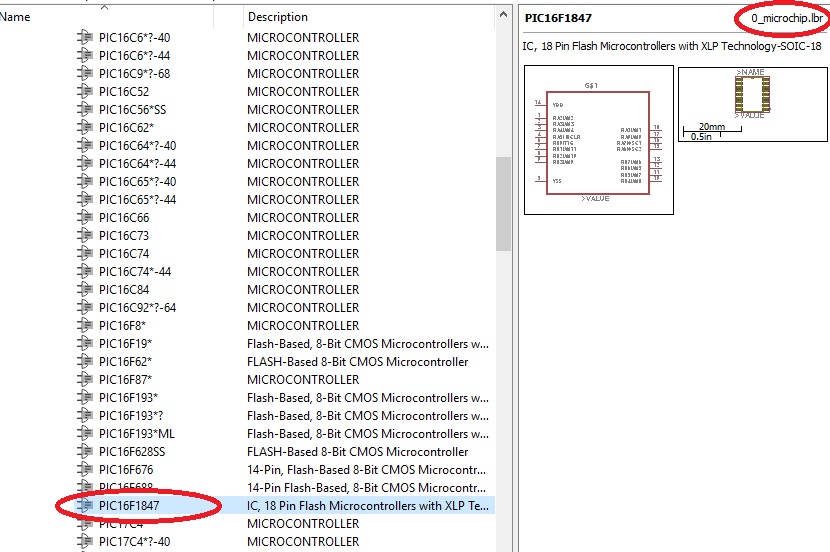Click the device icon beside PIC16C65*?-40
This screenshot has height=552, width=830.
[x=85, y=182]
